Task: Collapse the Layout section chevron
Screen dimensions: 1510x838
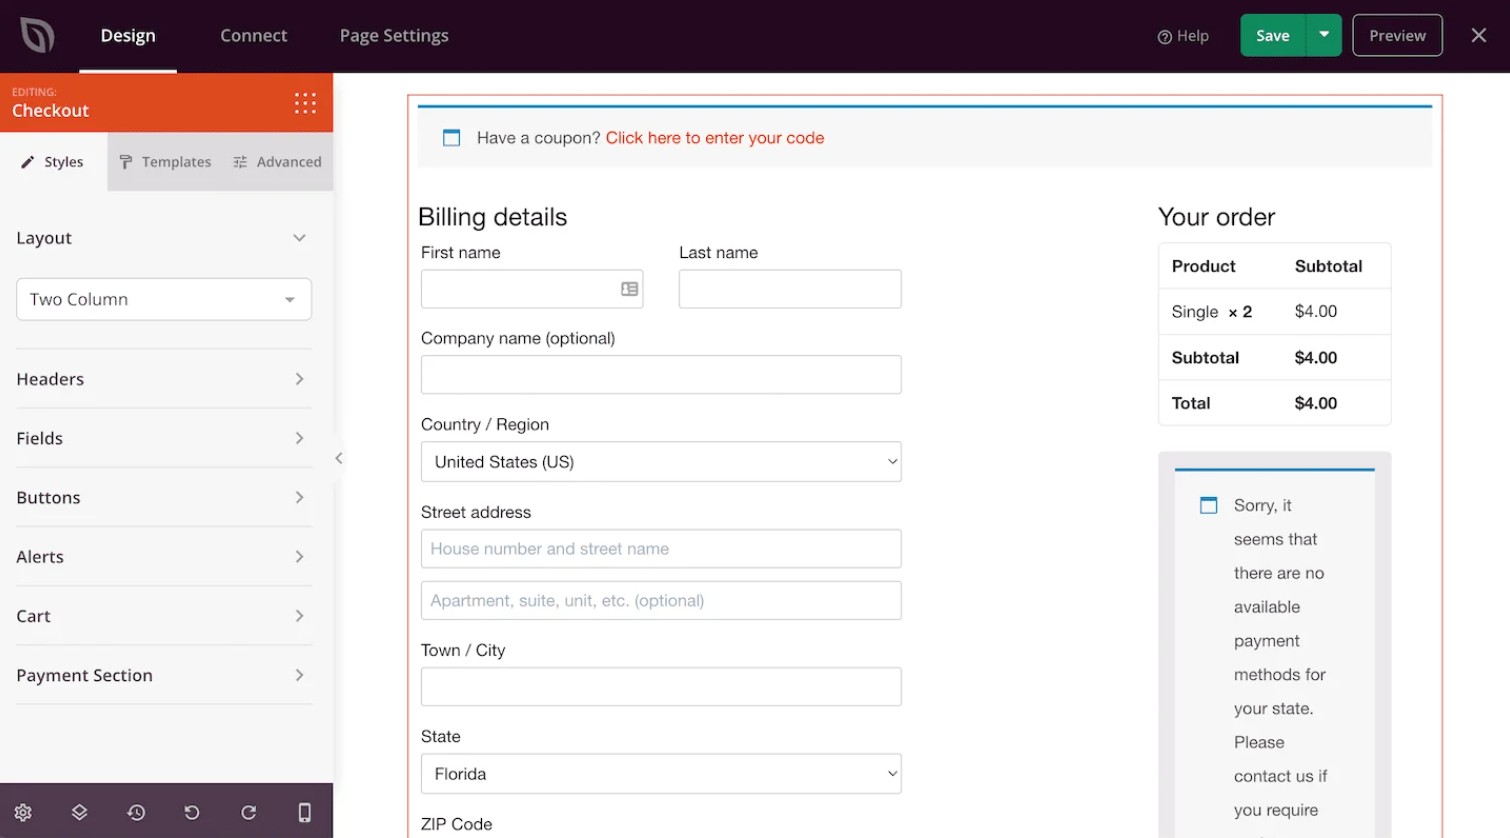Action: click(298, 238)
